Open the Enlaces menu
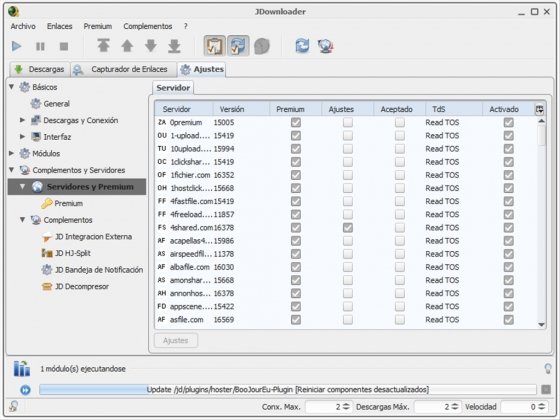This screenshot has height=420, width=560. pyautogui.click(x=60, y=26)
